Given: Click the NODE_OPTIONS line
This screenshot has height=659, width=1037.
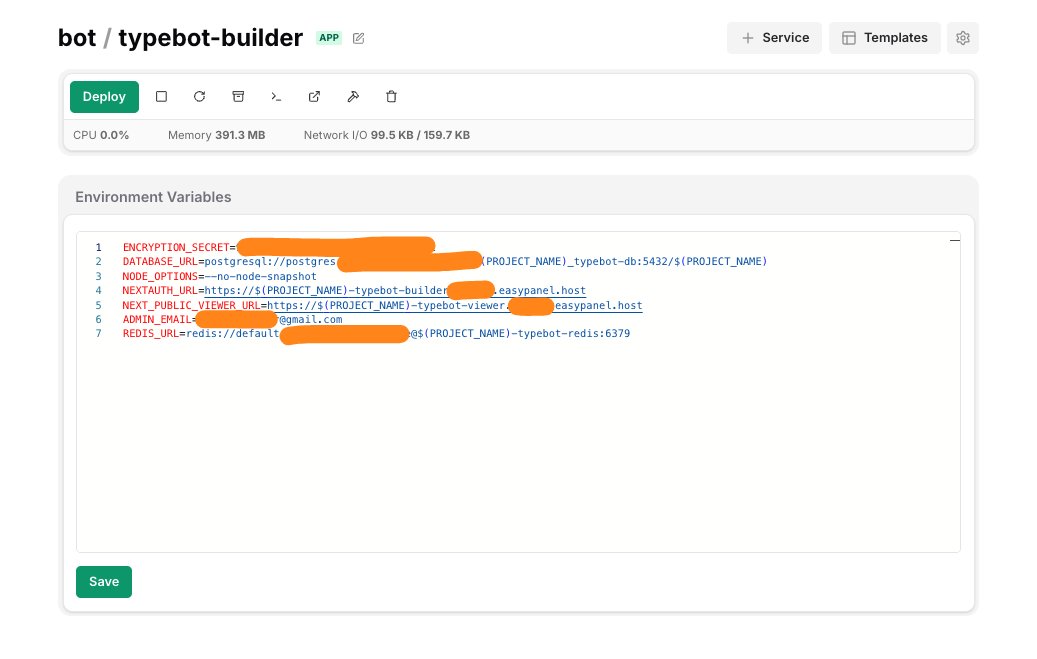Looking at the screenshot, I should click(220, 277).
